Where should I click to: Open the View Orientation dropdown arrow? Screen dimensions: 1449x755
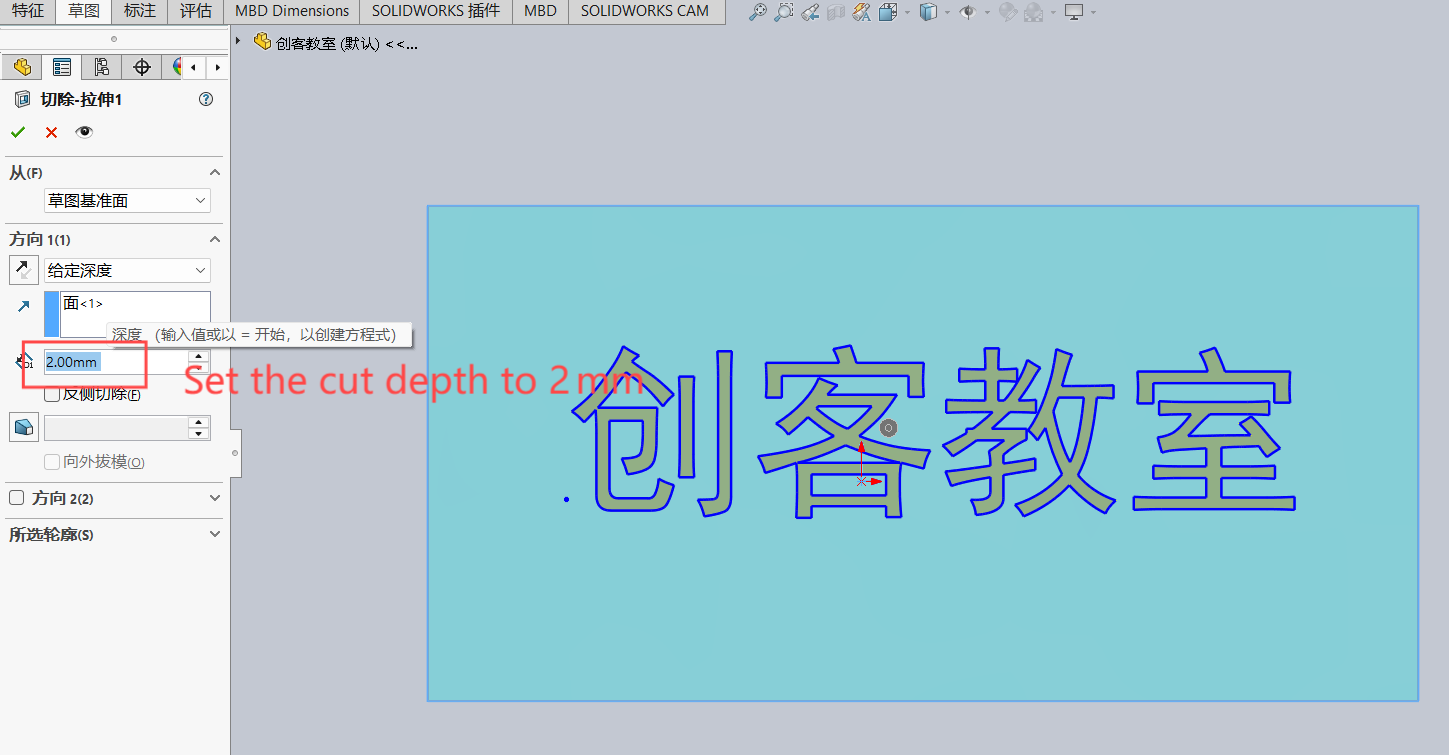tap(907, 12)
